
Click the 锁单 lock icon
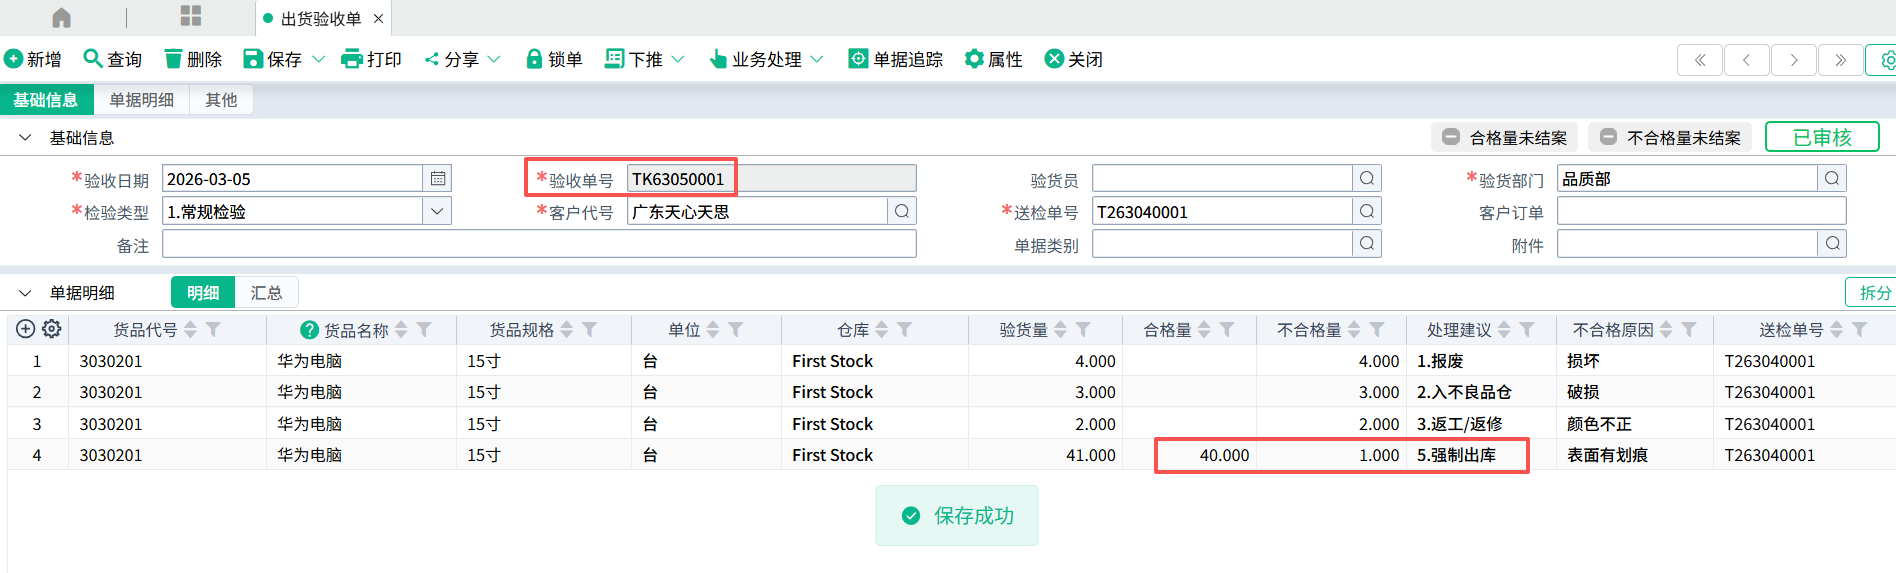point(534,59)
